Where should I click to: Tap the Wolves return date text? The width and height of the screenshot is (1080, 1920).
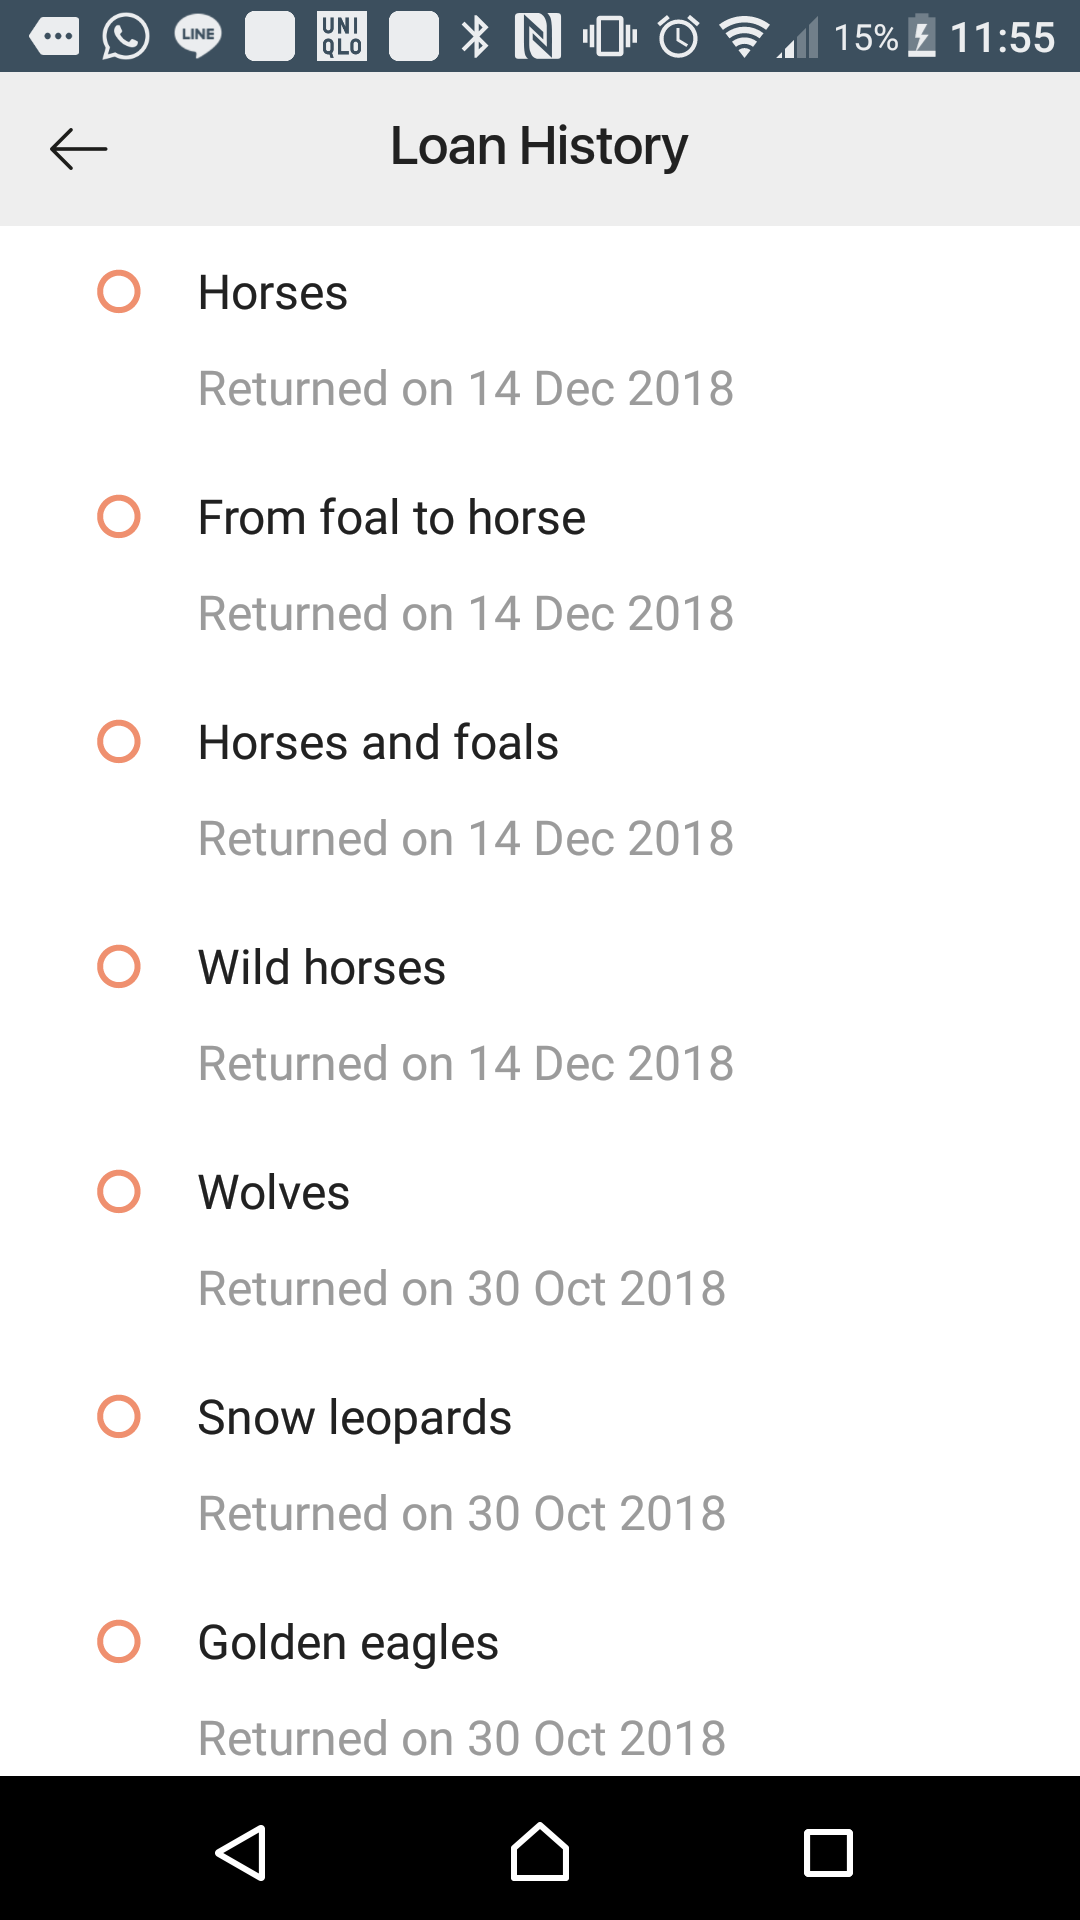pyautogui.click(x=462, y=1288)
